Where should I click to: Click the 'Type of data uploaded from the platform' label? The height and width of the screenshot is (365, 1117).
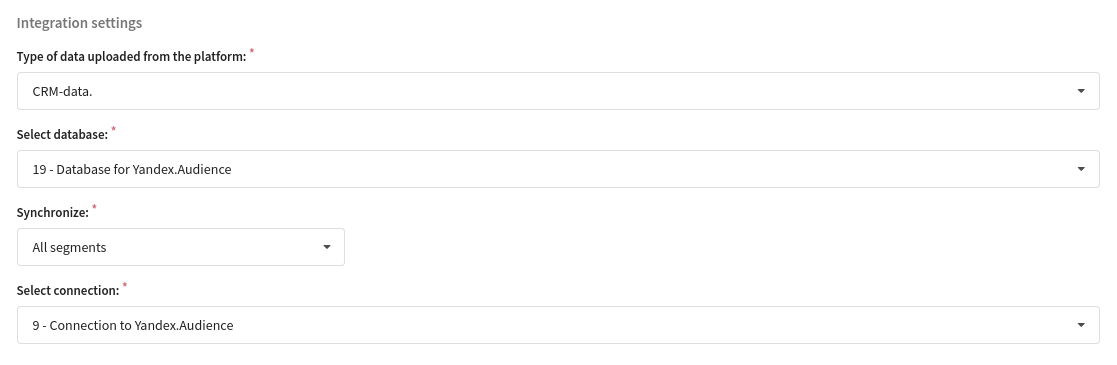[x=131, y=57]
